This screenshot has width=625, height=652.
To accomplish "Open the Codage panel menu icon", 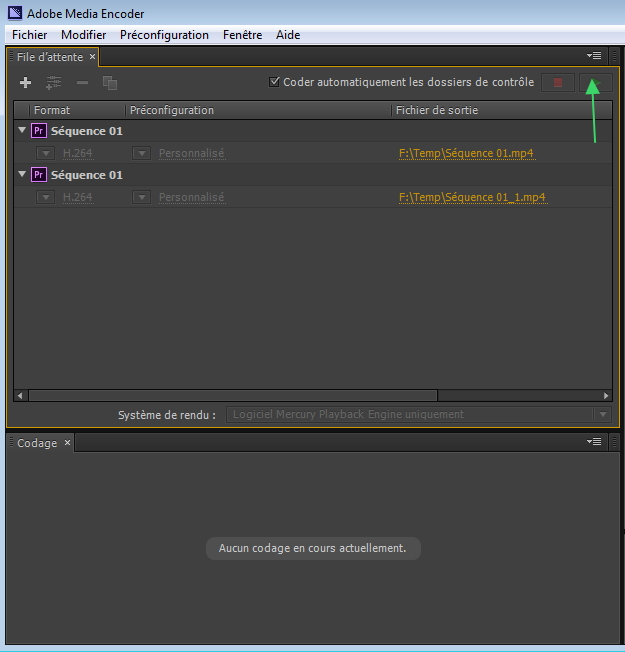I will (594, 442).
